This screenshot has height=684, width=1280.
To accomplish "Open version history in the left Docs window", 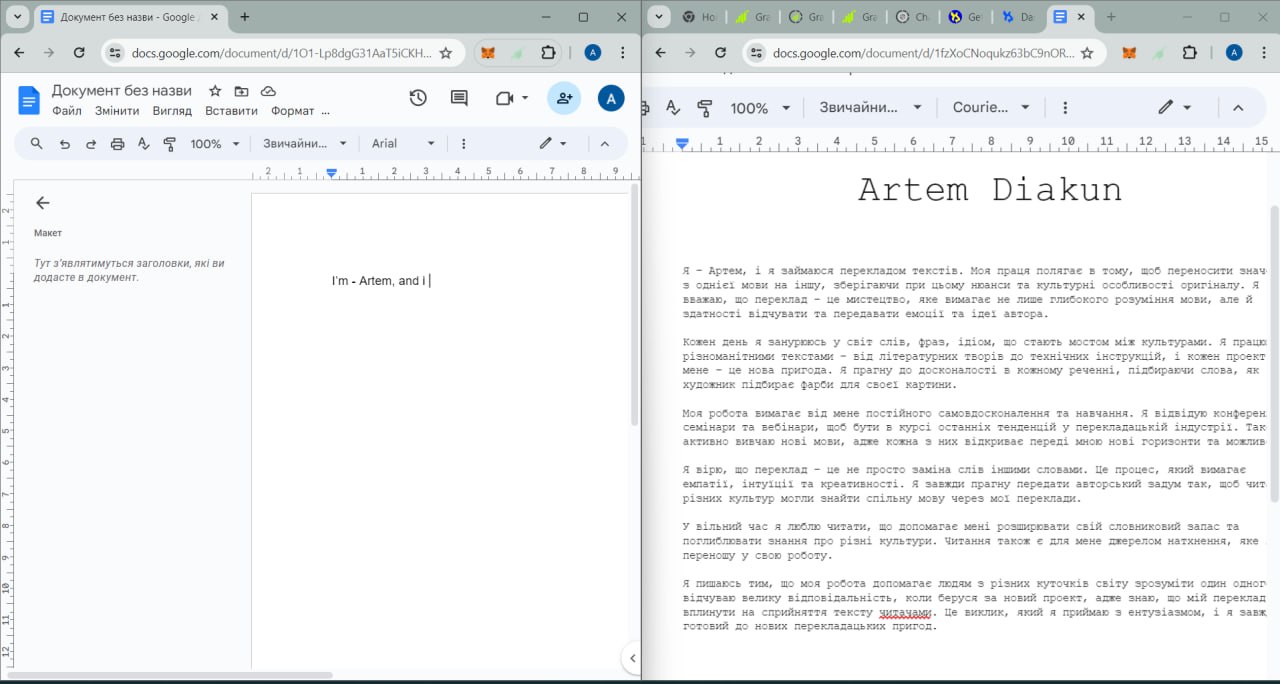I will tap(418, 98).
